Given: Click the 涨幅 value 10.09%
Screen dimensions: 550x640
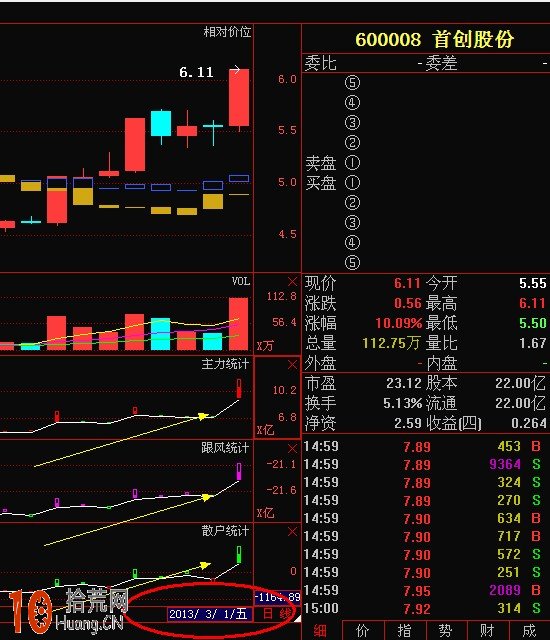Looking at the screenshot, I should 399,323.
